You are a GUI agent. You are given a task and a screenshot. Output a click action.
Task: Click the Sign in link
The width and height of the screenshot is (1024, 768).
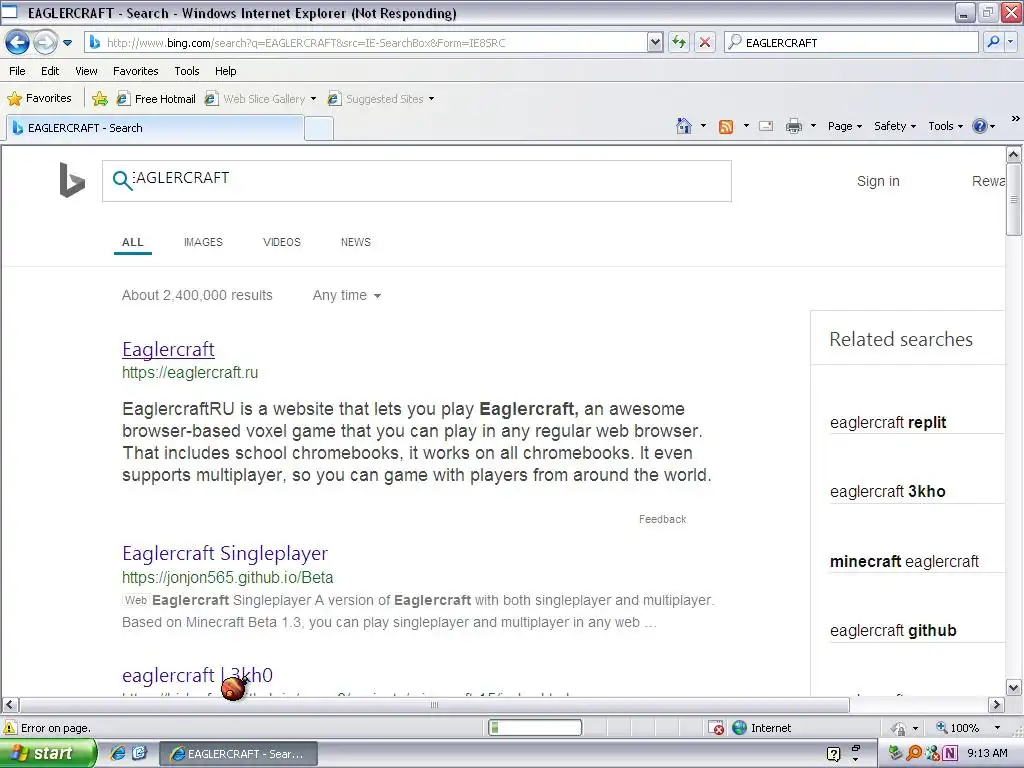pyautogui.click(x=878, y=181)
